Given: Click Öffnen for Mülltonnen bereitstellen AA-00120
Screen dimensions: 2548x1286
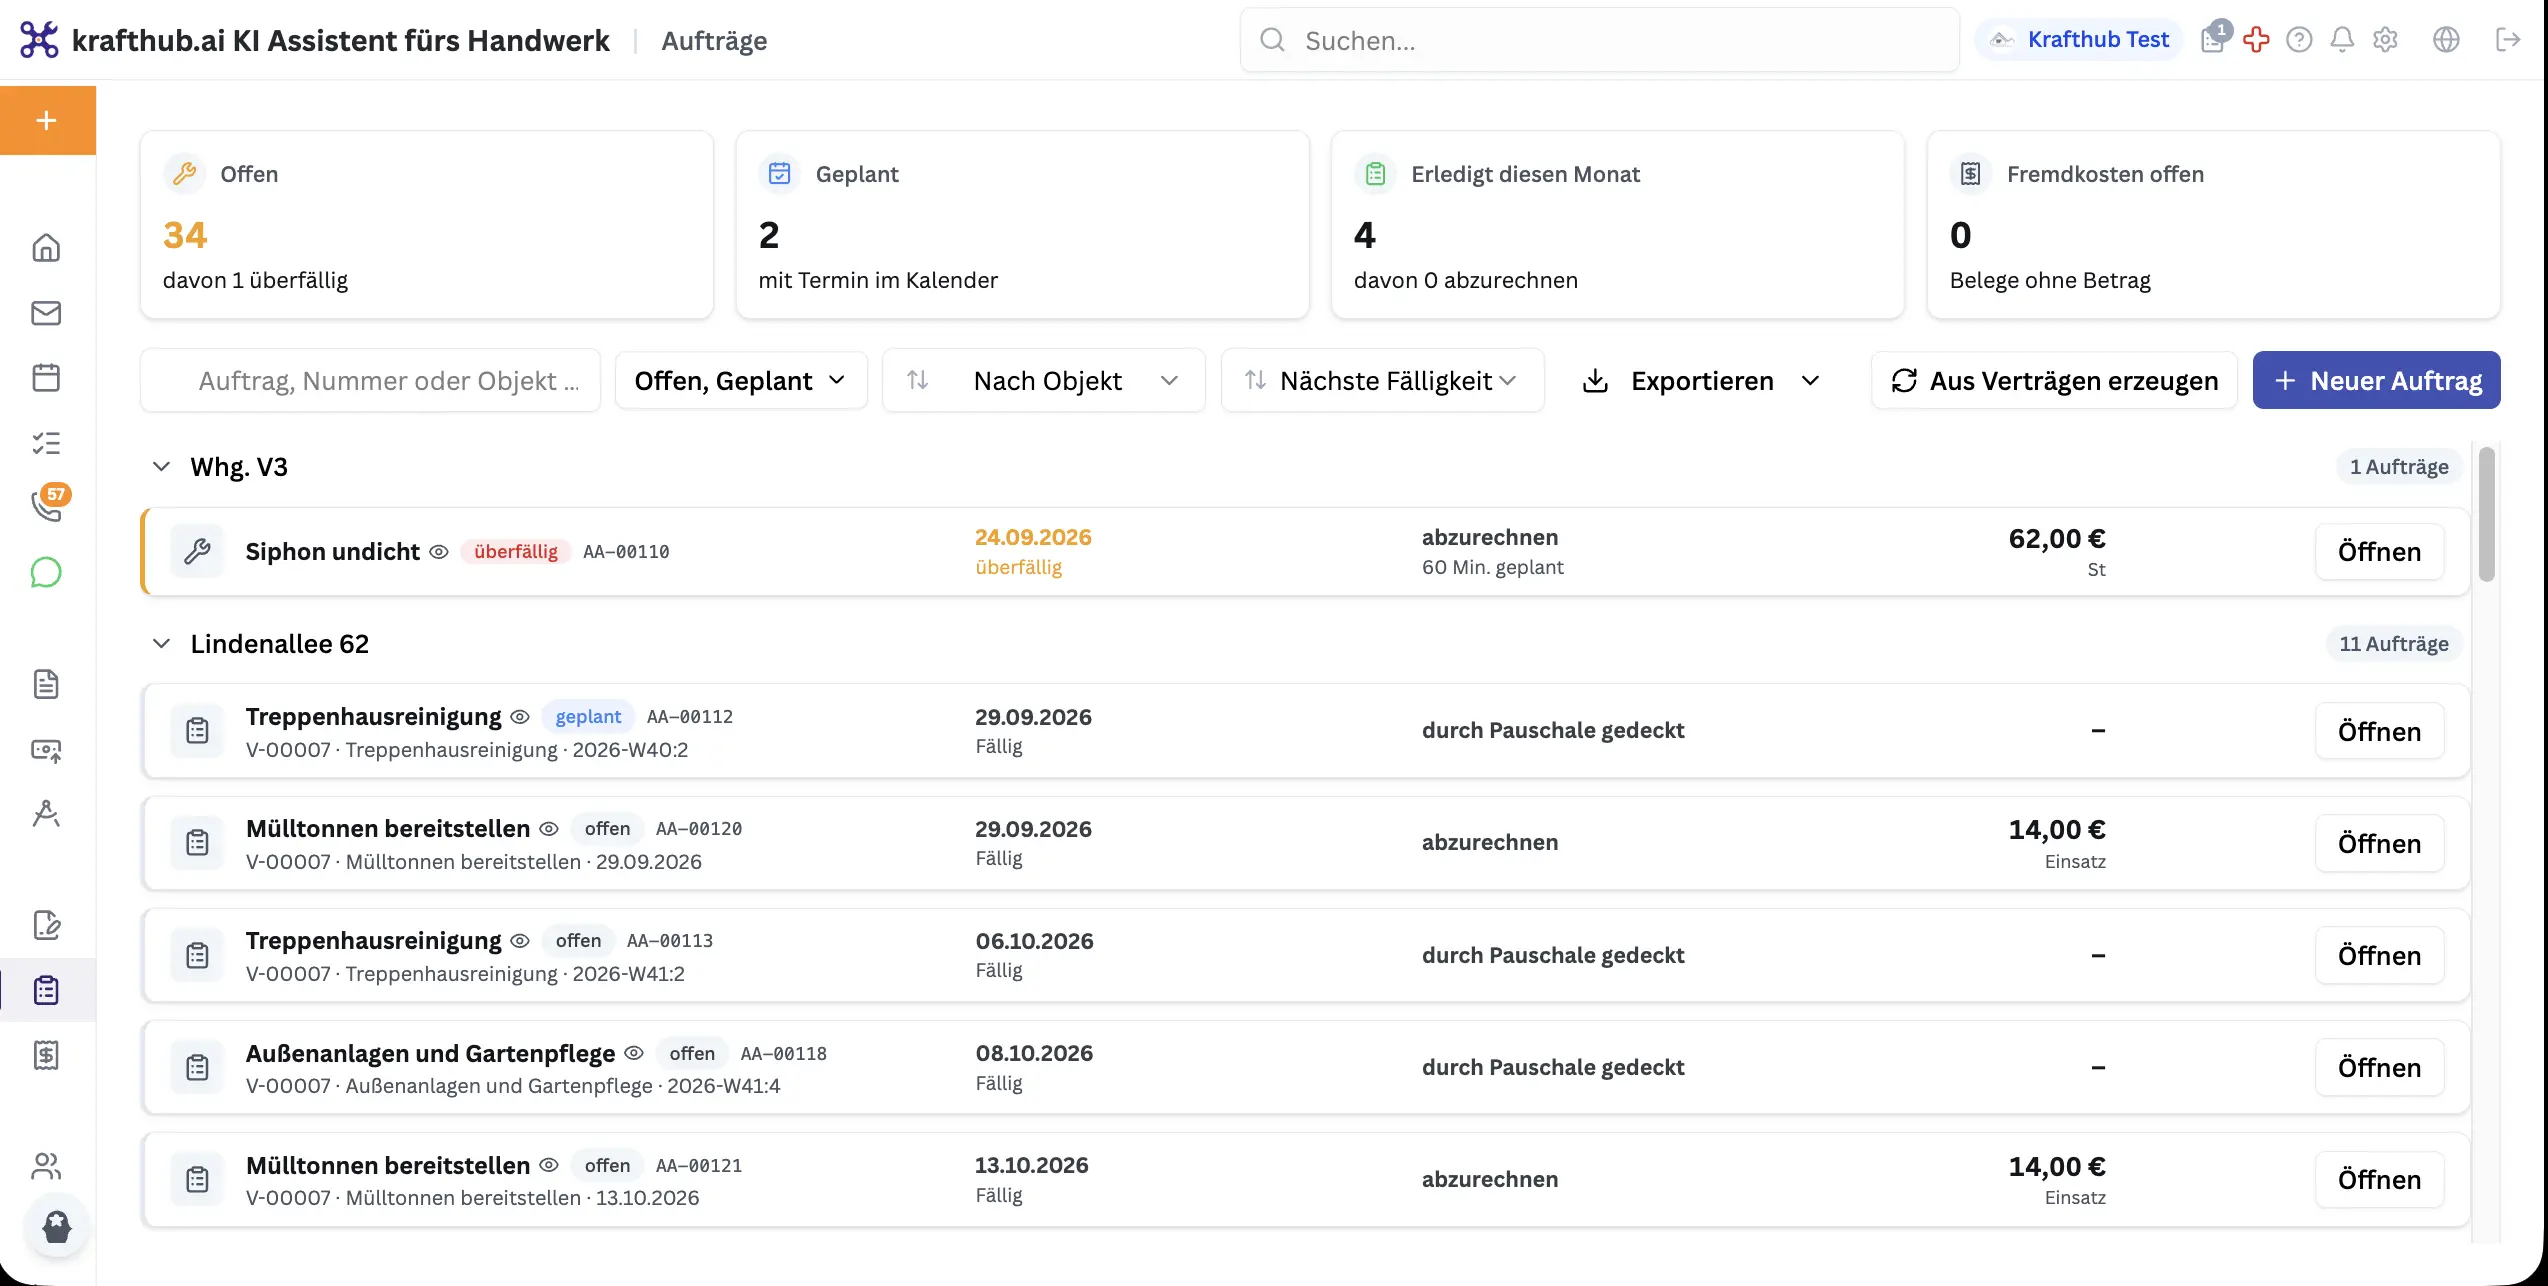Looking at the screenshot, I should (x=2379, y=843).
